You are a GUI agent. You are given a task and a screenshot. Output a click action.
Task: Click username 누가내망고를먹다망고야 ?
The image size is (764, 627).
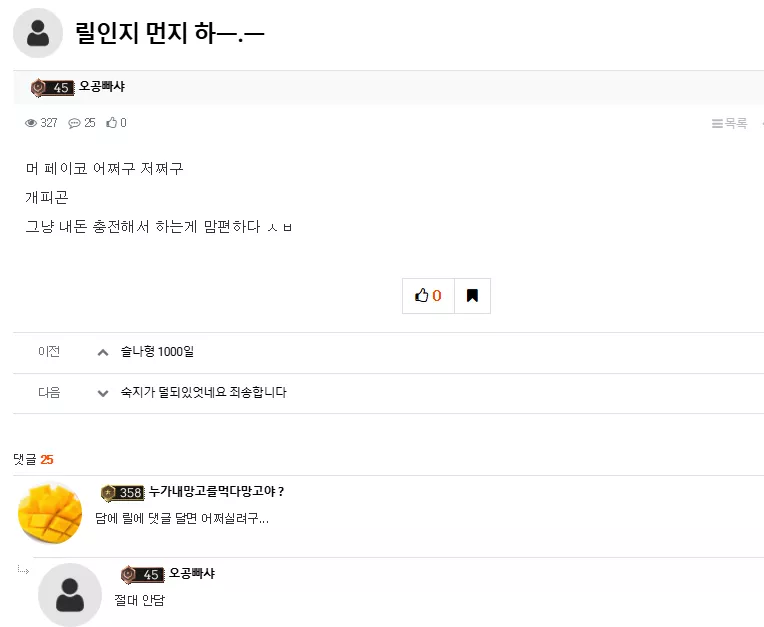(216, 491)
